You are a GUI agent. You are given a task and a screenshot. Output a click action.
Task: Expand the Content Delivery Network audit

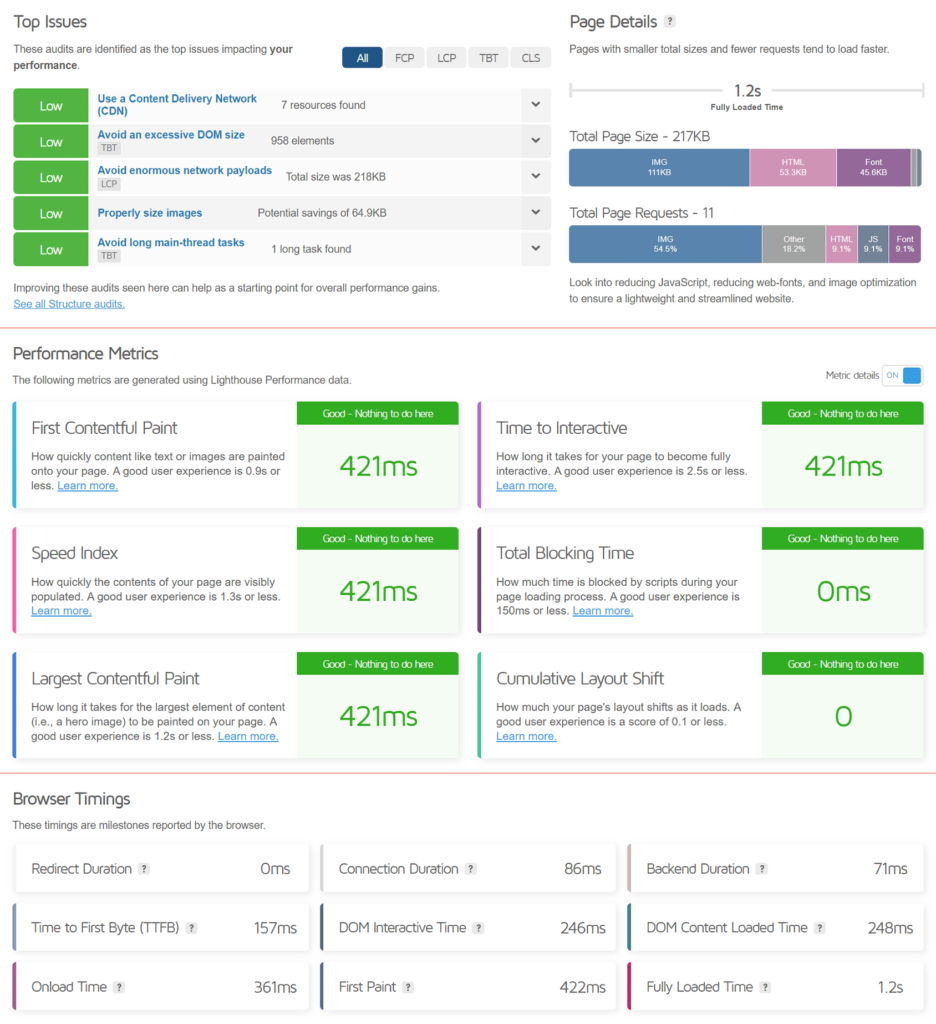coord(536,104)
